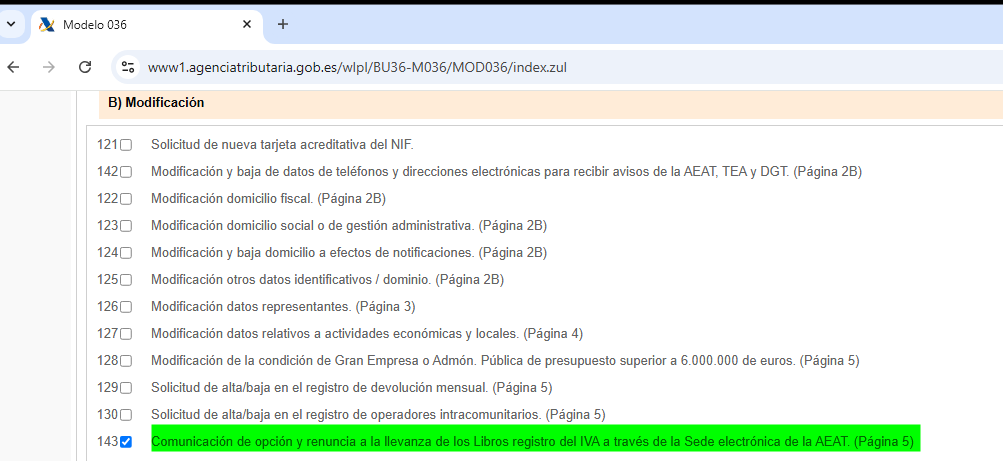Check box 127 actividades económicas y locales

pos(126,334)
